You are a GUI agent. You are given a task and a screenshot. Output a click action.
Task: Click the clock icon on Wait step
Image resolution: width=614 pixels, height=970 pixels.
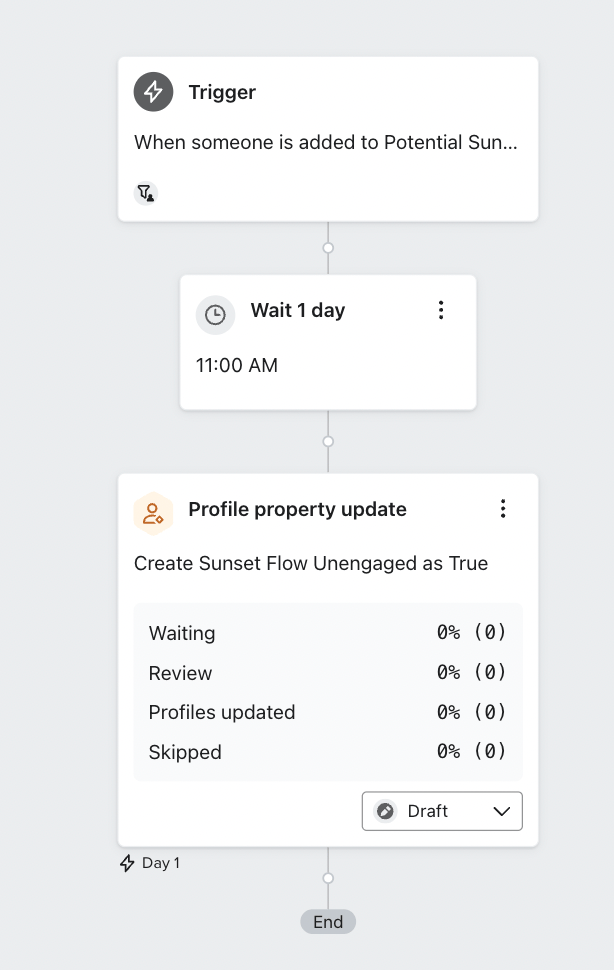click(215, 315)
